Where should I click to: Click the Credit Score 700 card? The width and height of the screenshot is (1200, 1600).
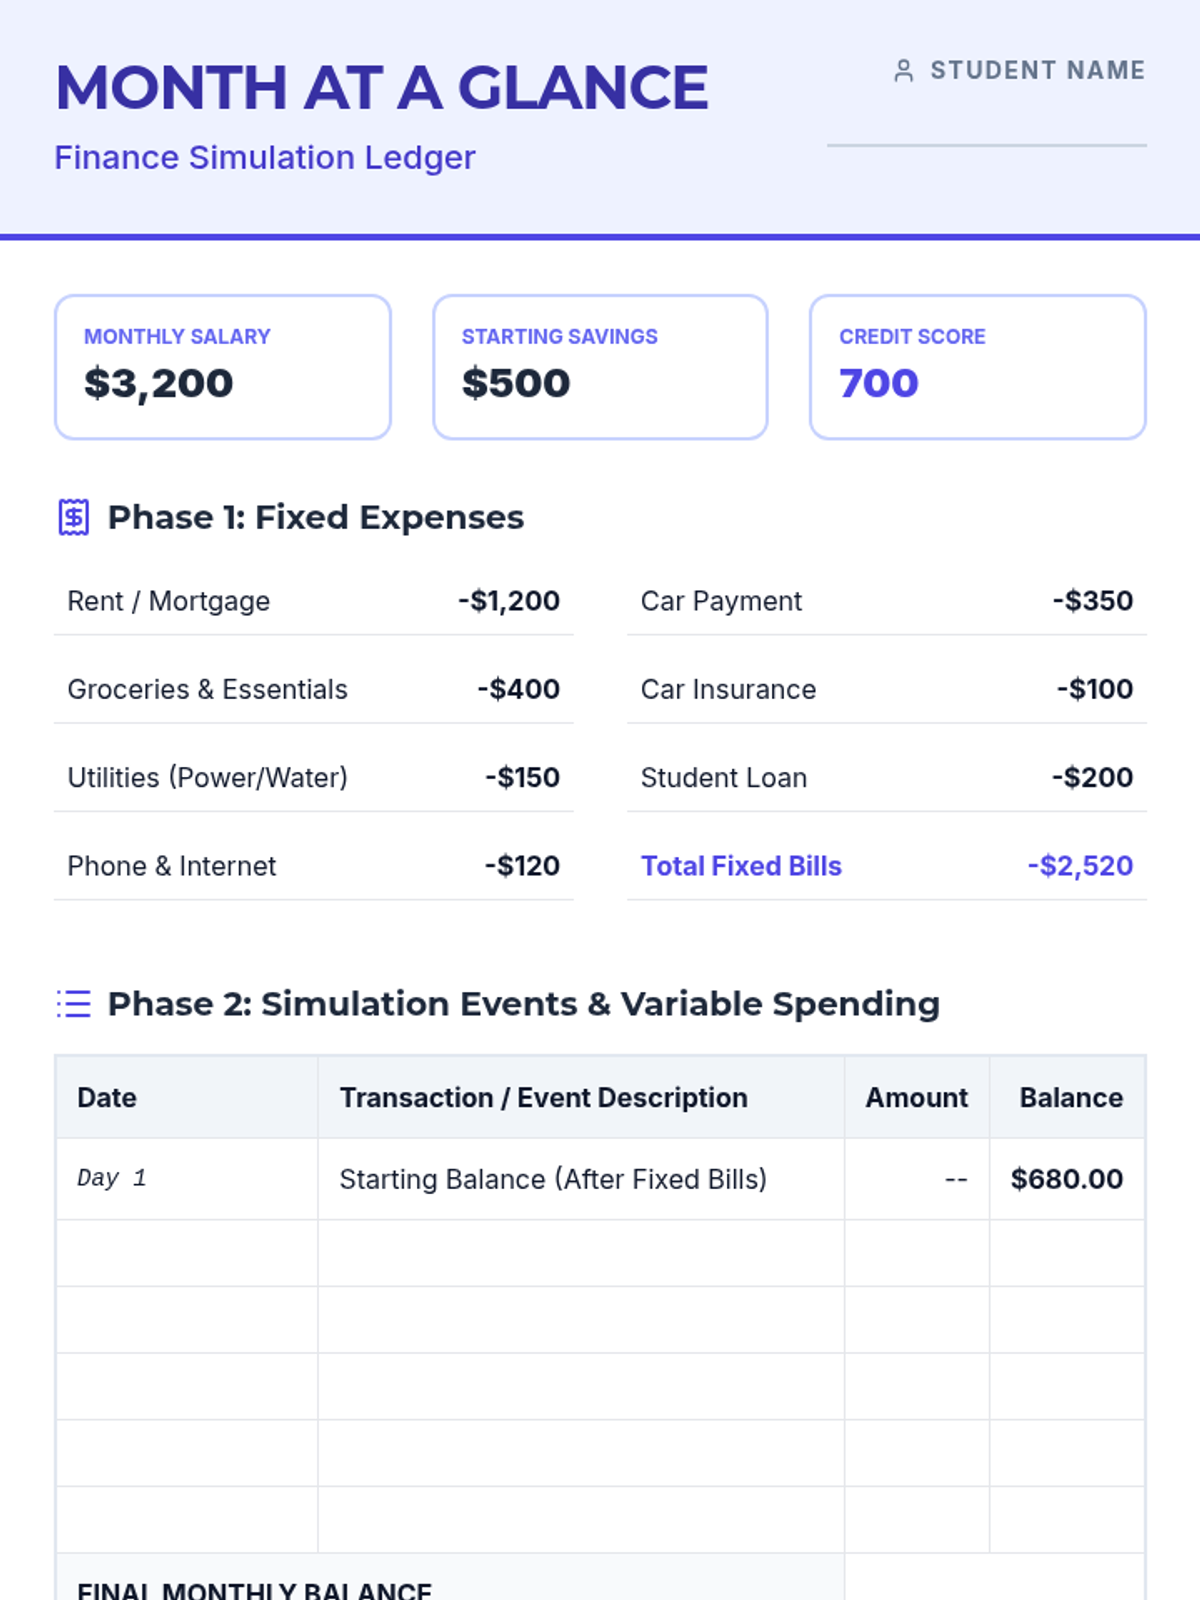(x=977, y=367)
